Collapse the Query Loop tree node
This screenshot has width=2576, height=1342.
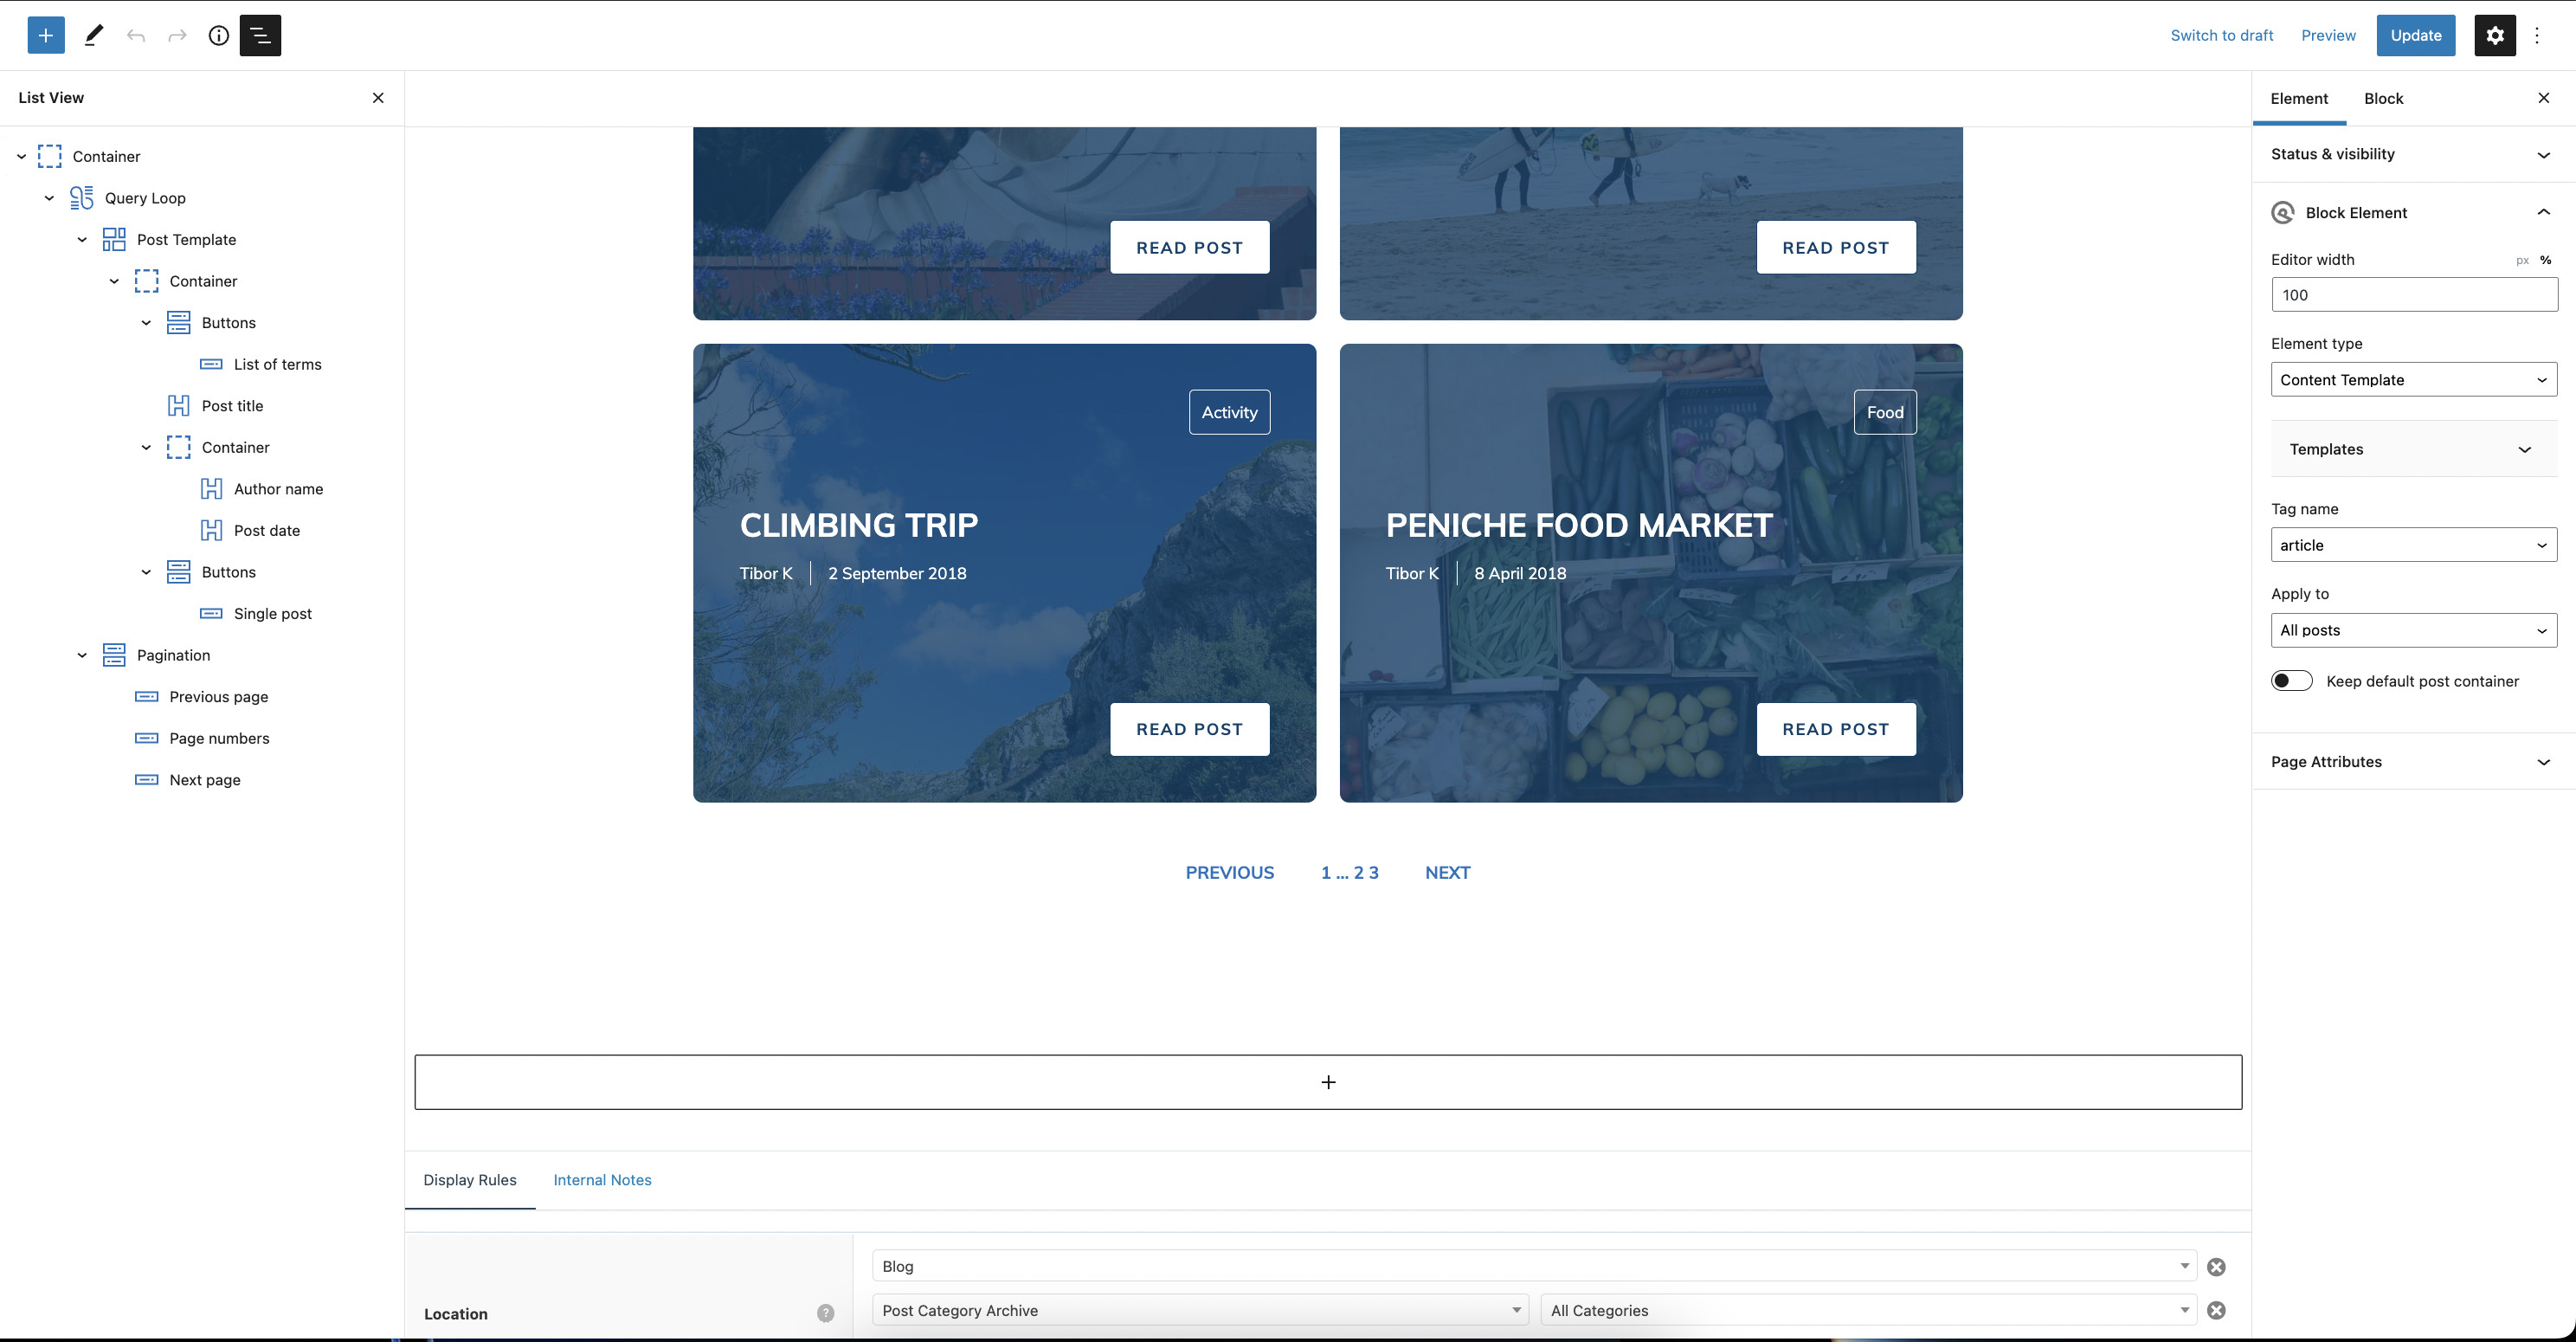pyautogui.click(x=49, y=198)
